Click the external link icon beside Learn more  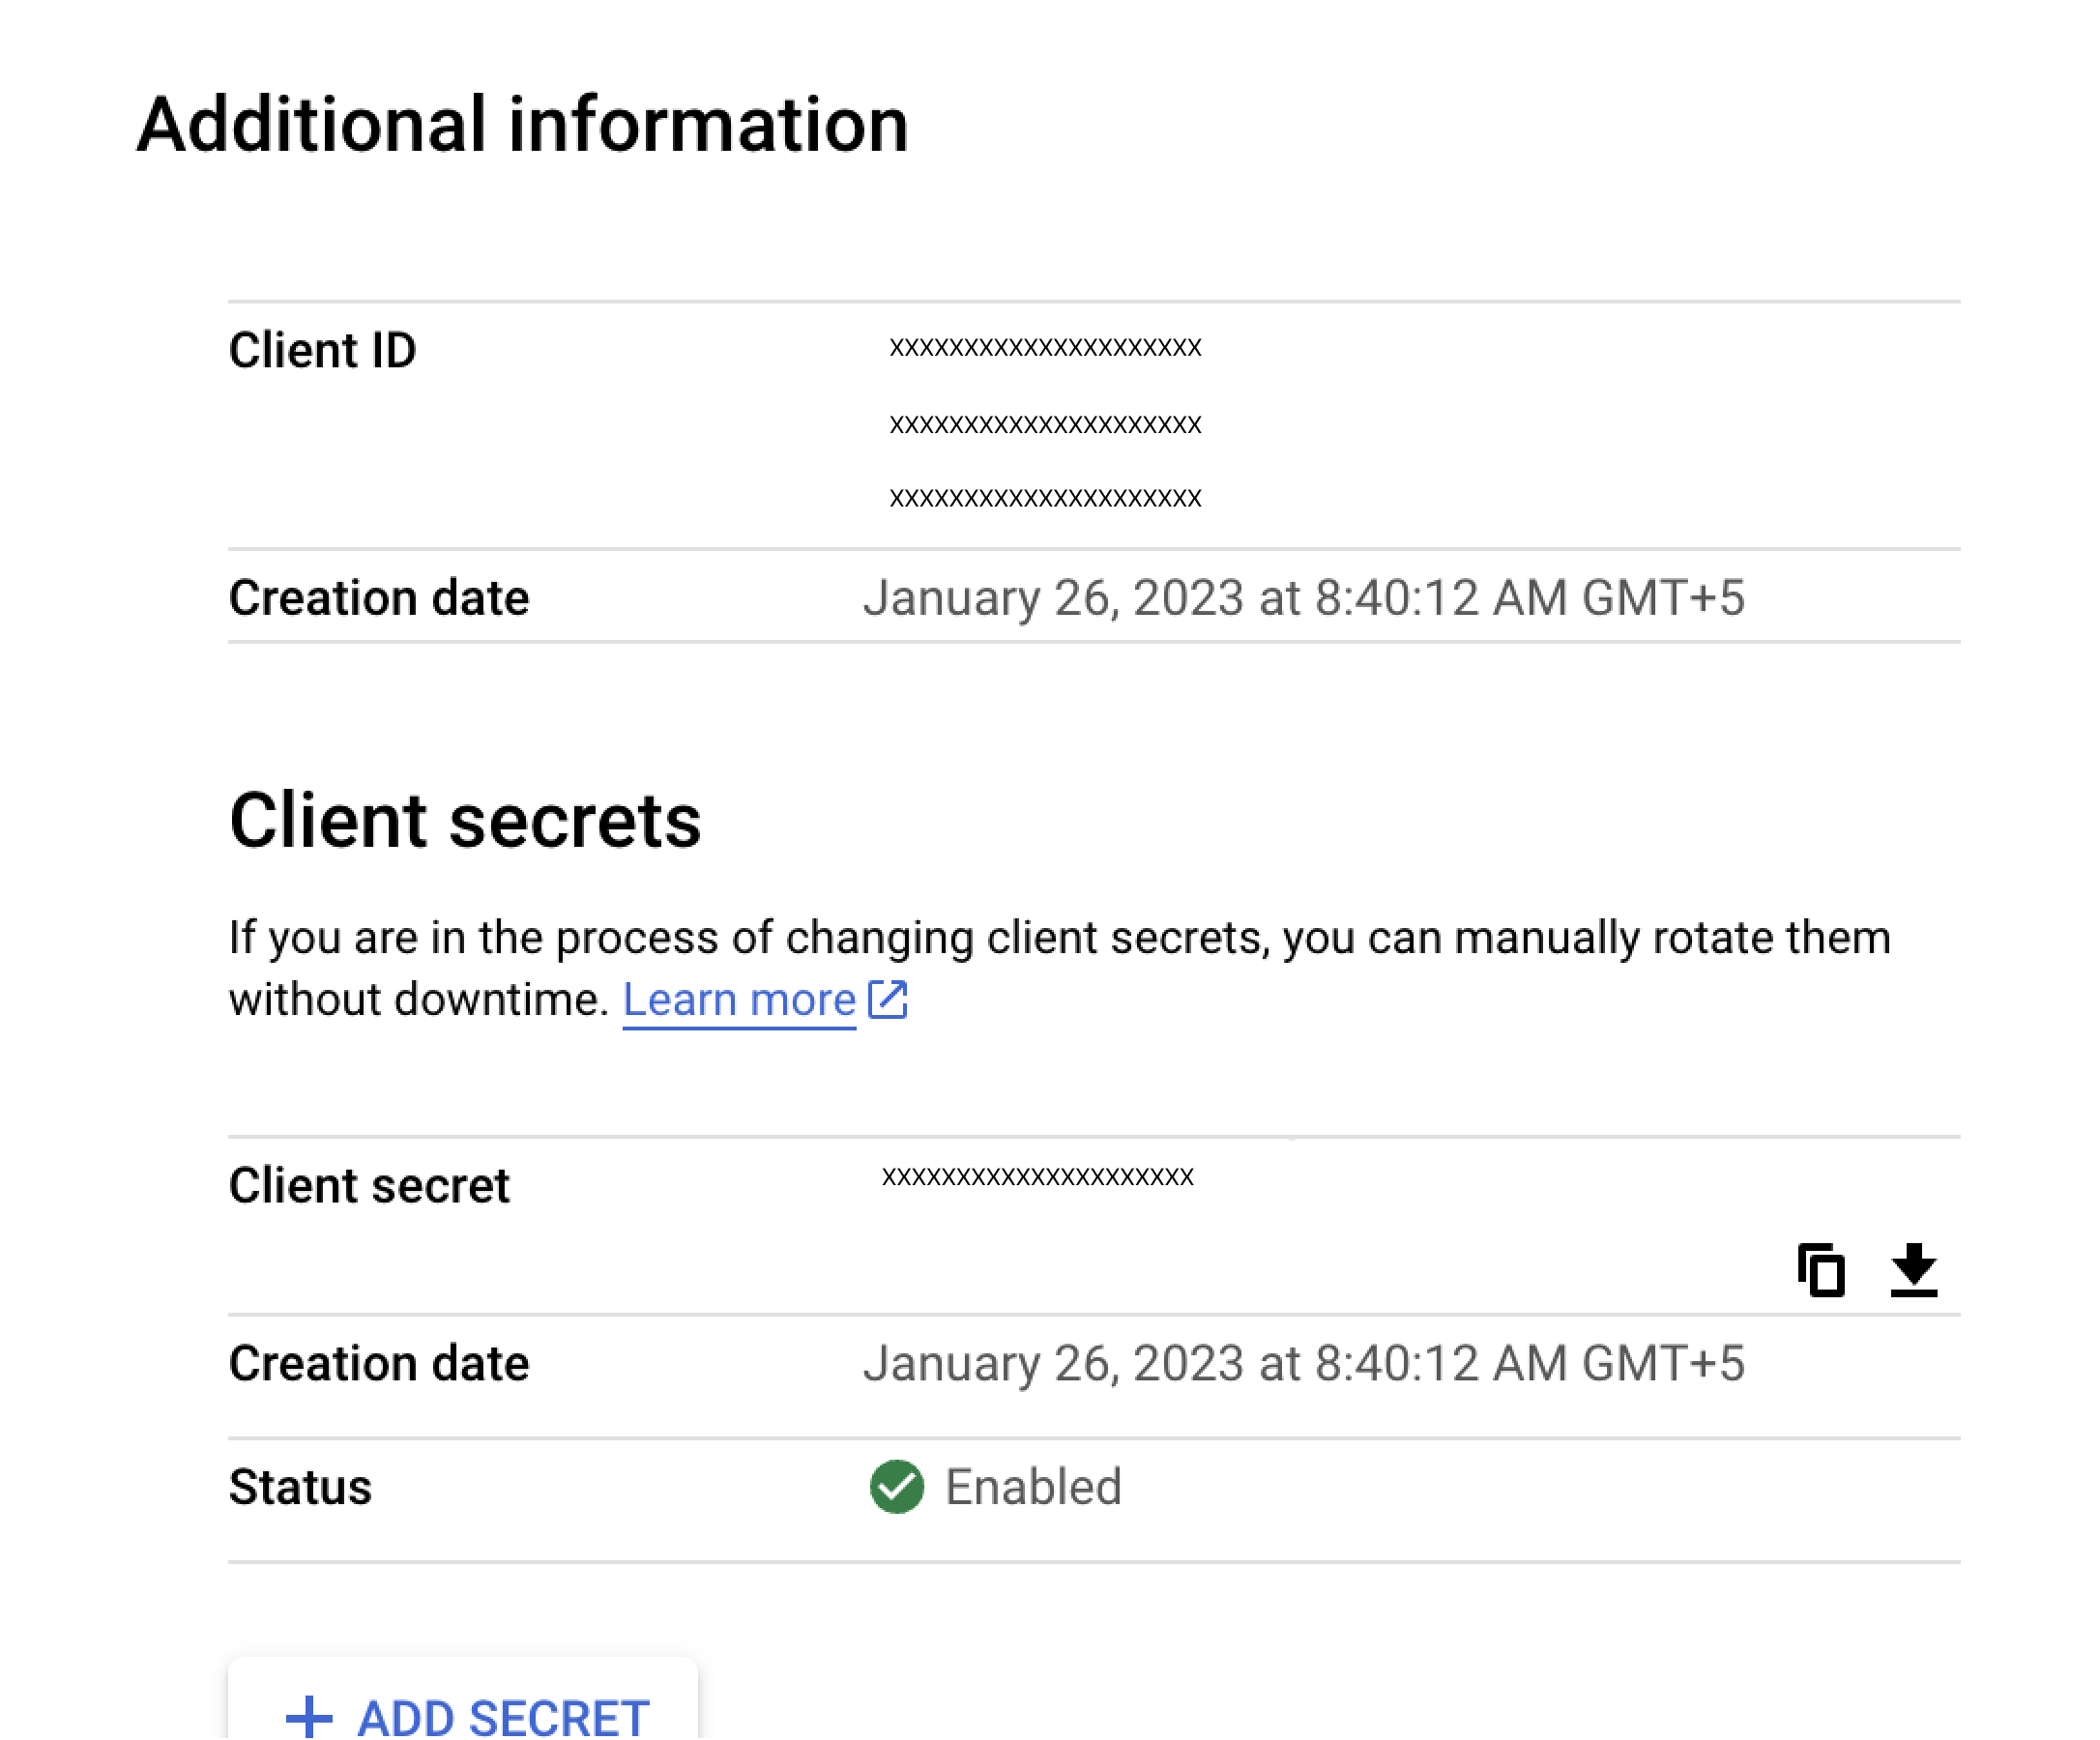tap(887, 999)
